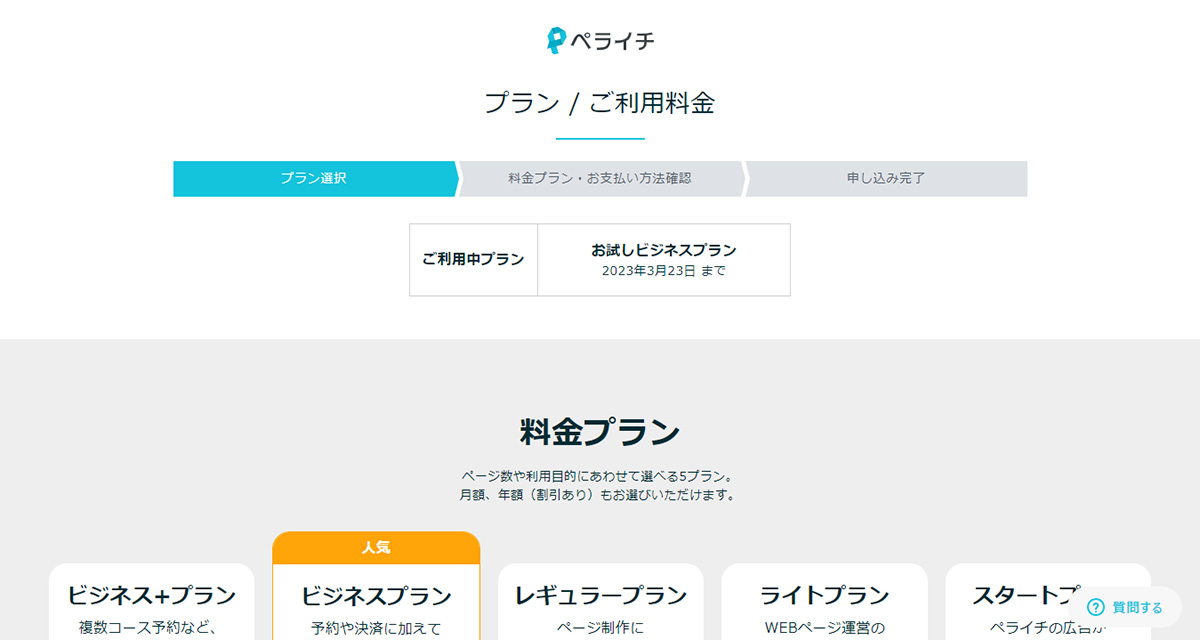Click the ページ制作に description text

[x=601, y=629]
